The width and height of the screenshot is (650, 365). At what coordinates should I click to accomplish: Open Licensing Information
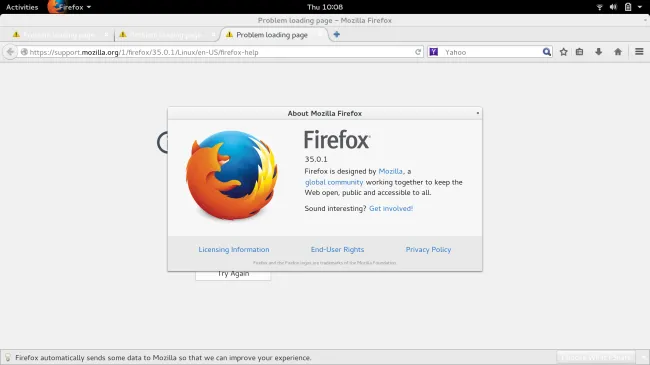click(234, 249)
